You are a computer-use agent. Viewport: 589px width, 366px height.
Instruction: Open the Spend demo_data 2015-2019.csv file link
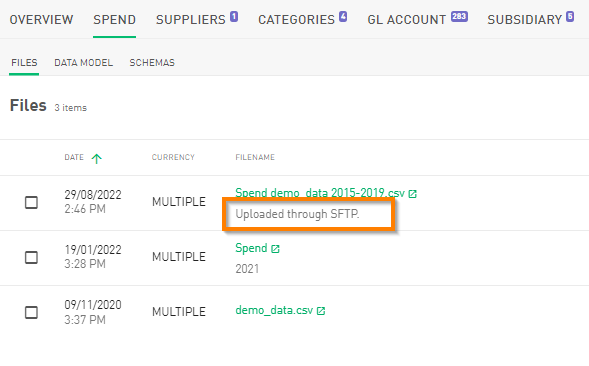coord(320,193)
